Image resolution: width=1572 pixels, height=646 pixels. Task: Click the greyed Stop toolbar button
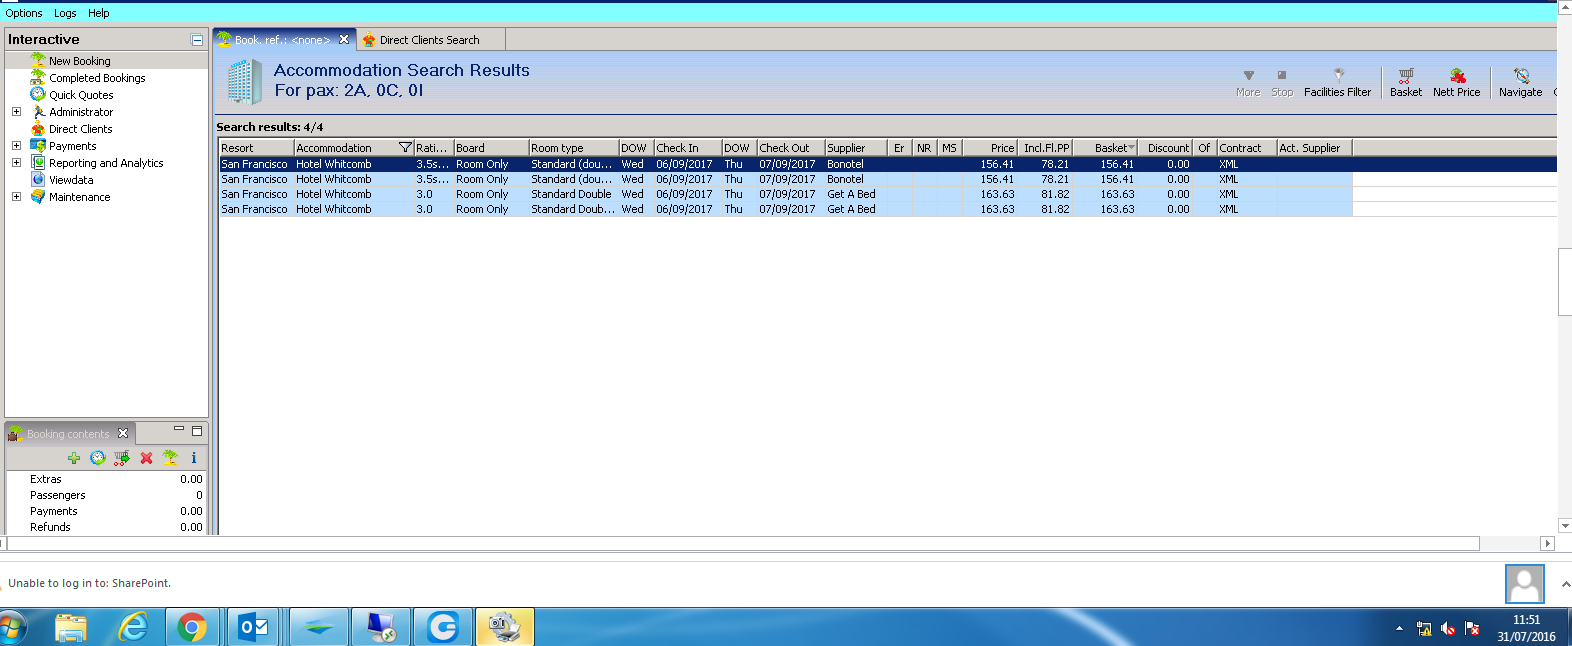[x=1282, y=83]
